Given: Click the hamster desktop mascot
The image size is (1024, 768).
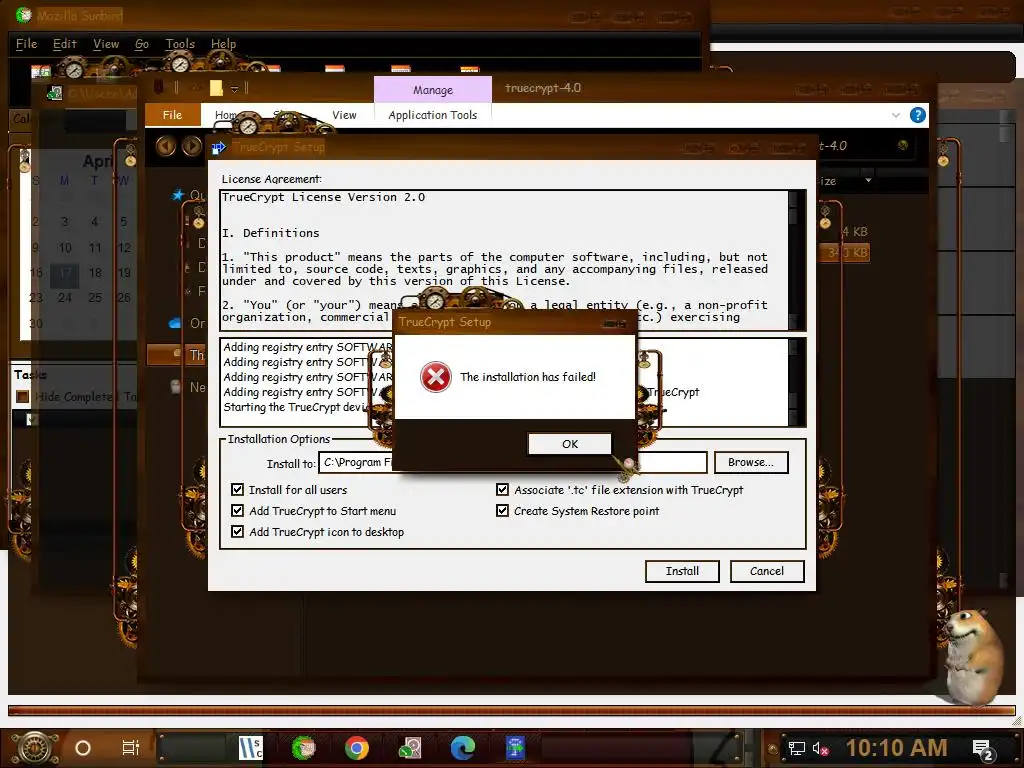Looking at the screenshot, I should point(974,656).
